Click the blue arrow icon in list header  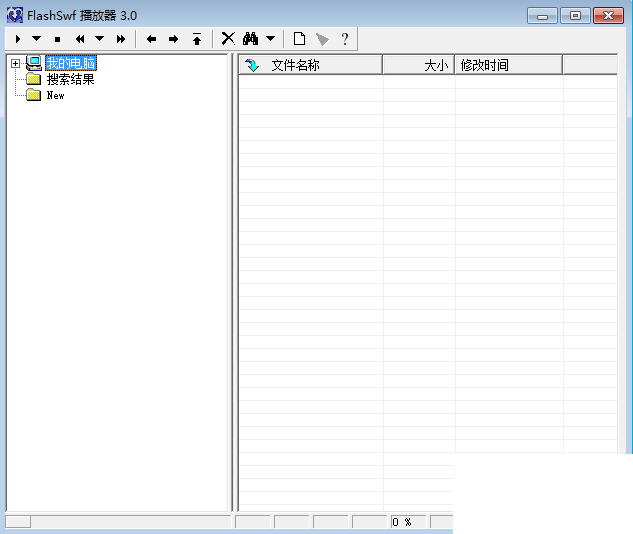(252, 65)
